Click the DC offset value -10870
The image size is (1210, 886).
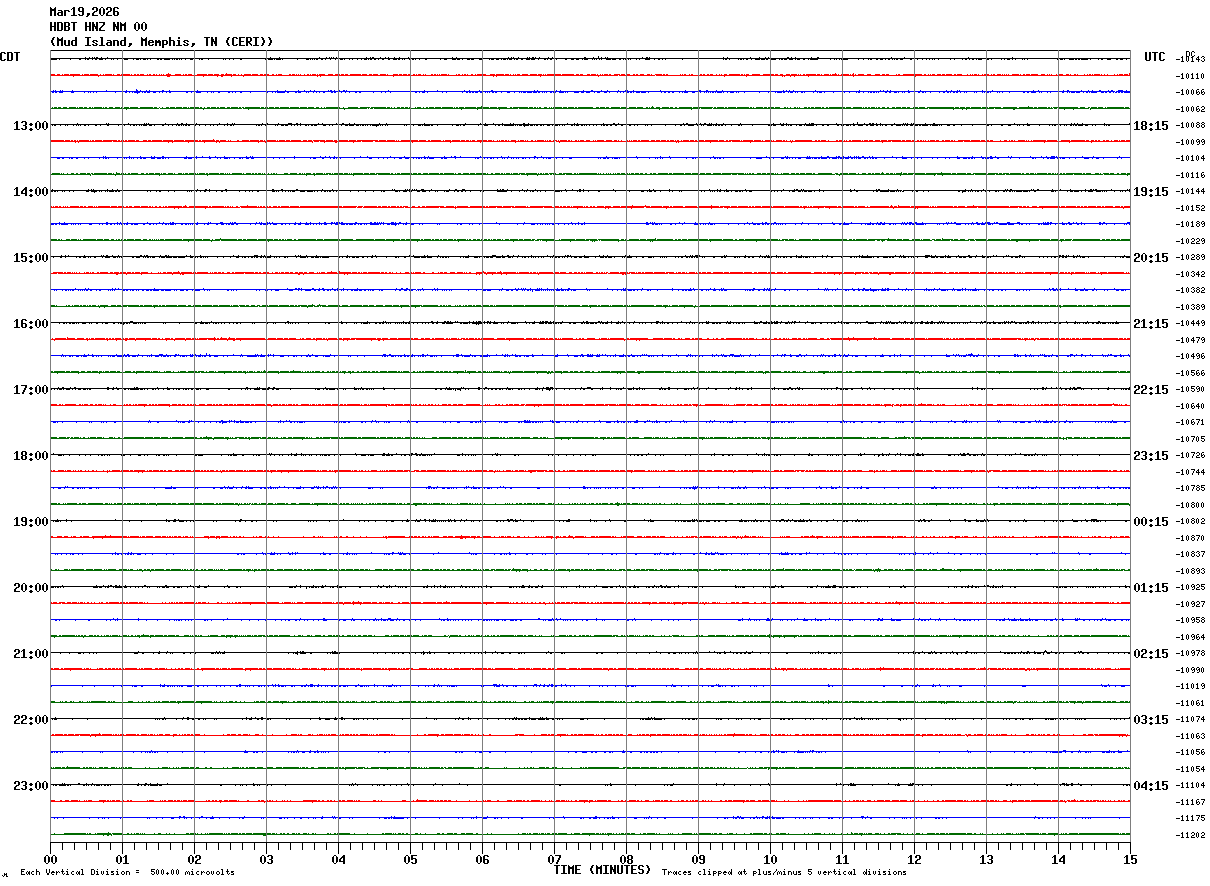click(1191, 538)
